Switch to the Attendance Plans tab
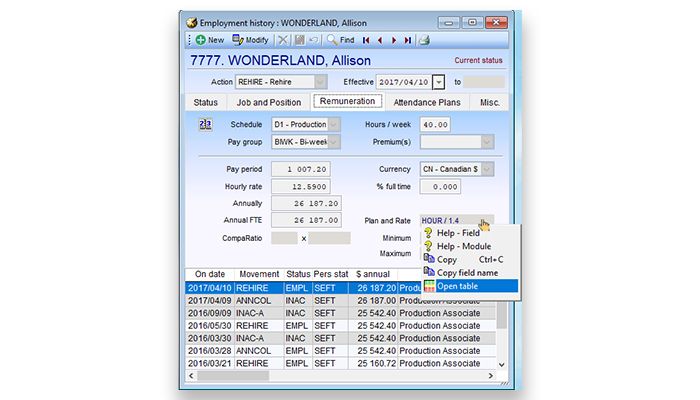Image resolution: width=700 pixels, height=400 pixels. 427,103
